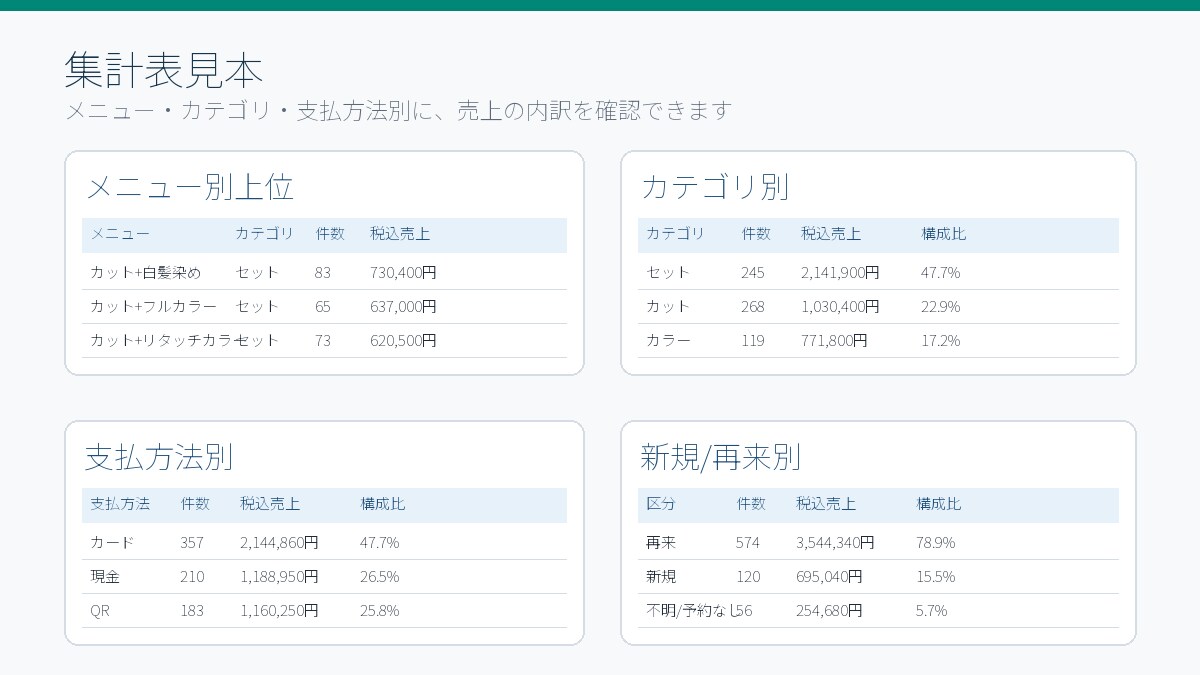Click the 730,400円 sales value

[403, 272]
